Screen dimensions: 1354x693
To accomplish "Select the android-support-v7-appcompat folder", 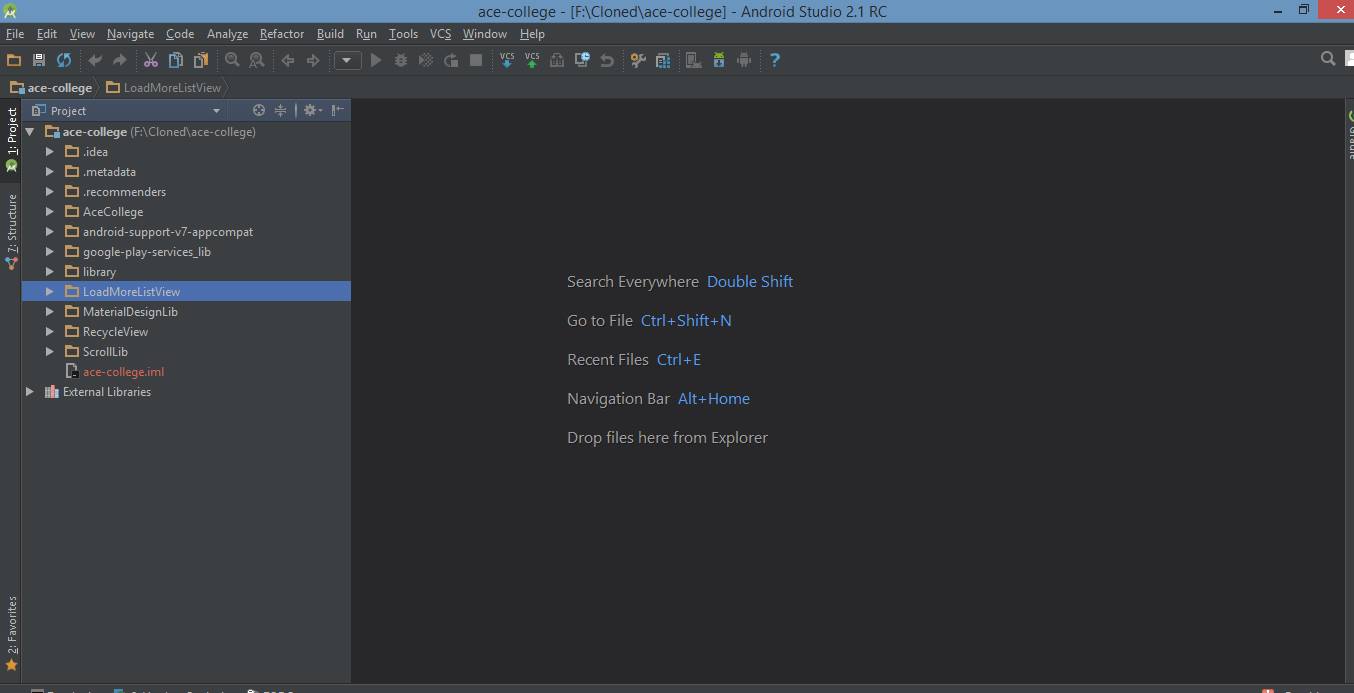I will [x=186, y=231].
